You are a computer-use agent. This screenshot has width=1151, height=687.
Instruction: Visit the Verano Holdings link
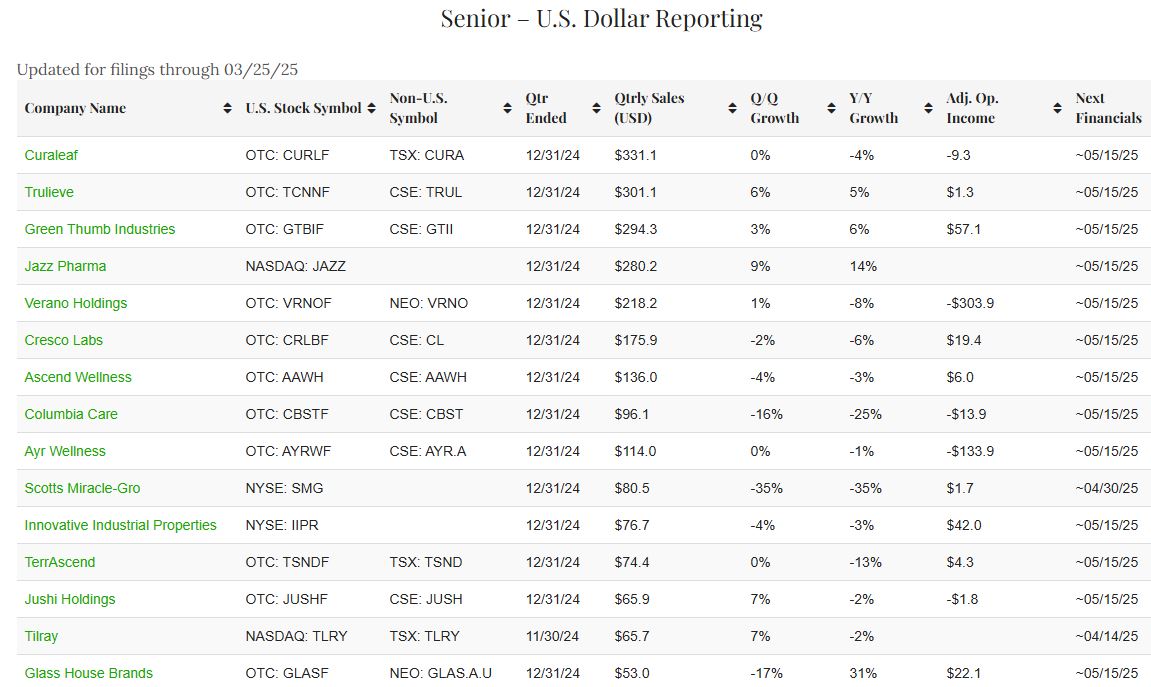tap(76, 303)
